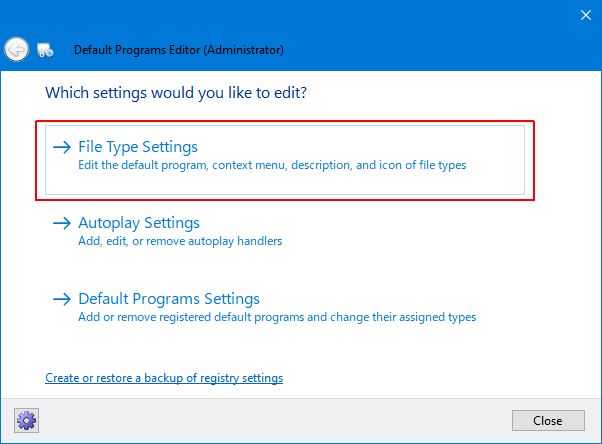Click the 'Which settings would you like to edit?' heading
Viewport: 602px width, 444px height.
(x=176, y=93)
